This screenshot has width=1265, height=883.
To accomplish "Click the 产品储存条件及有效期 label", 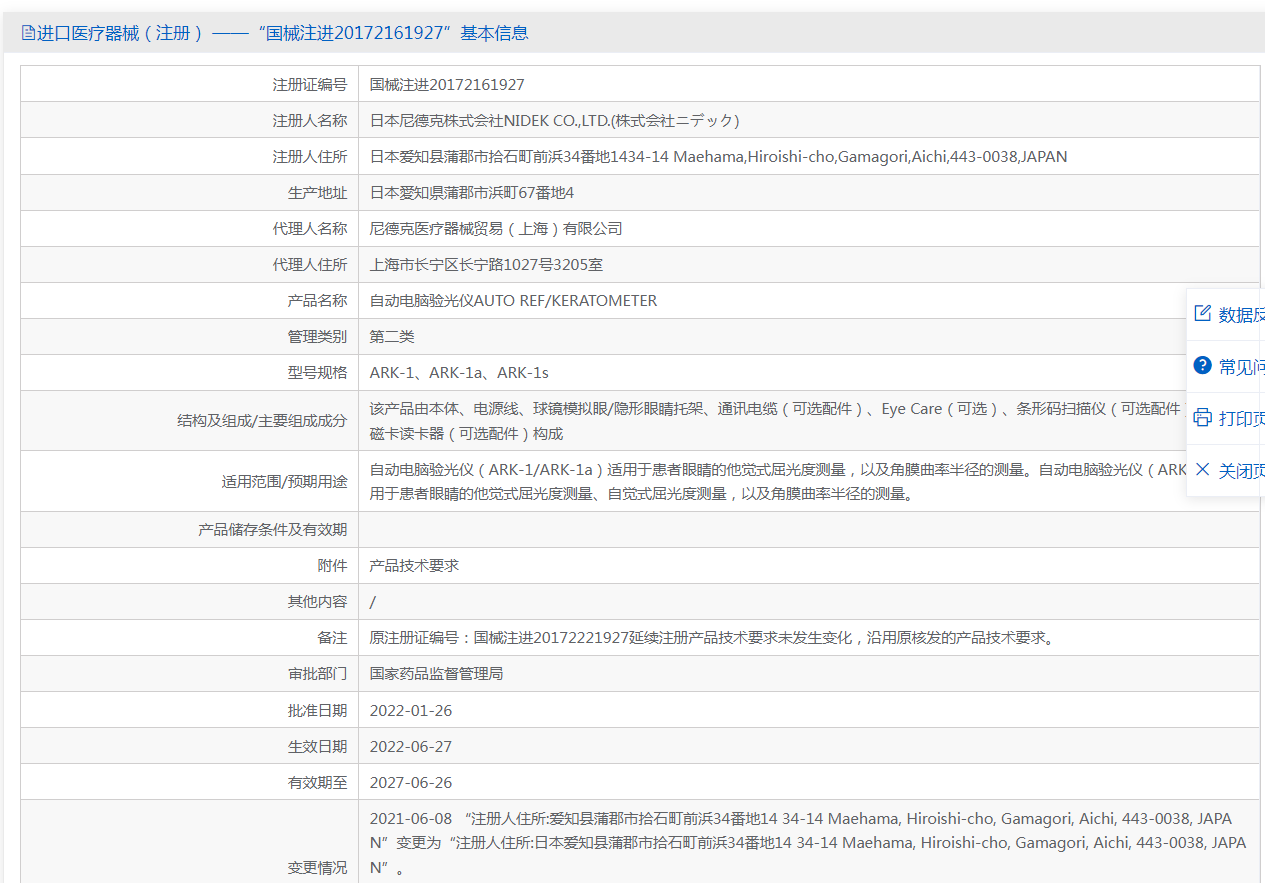I will point(273,529).
